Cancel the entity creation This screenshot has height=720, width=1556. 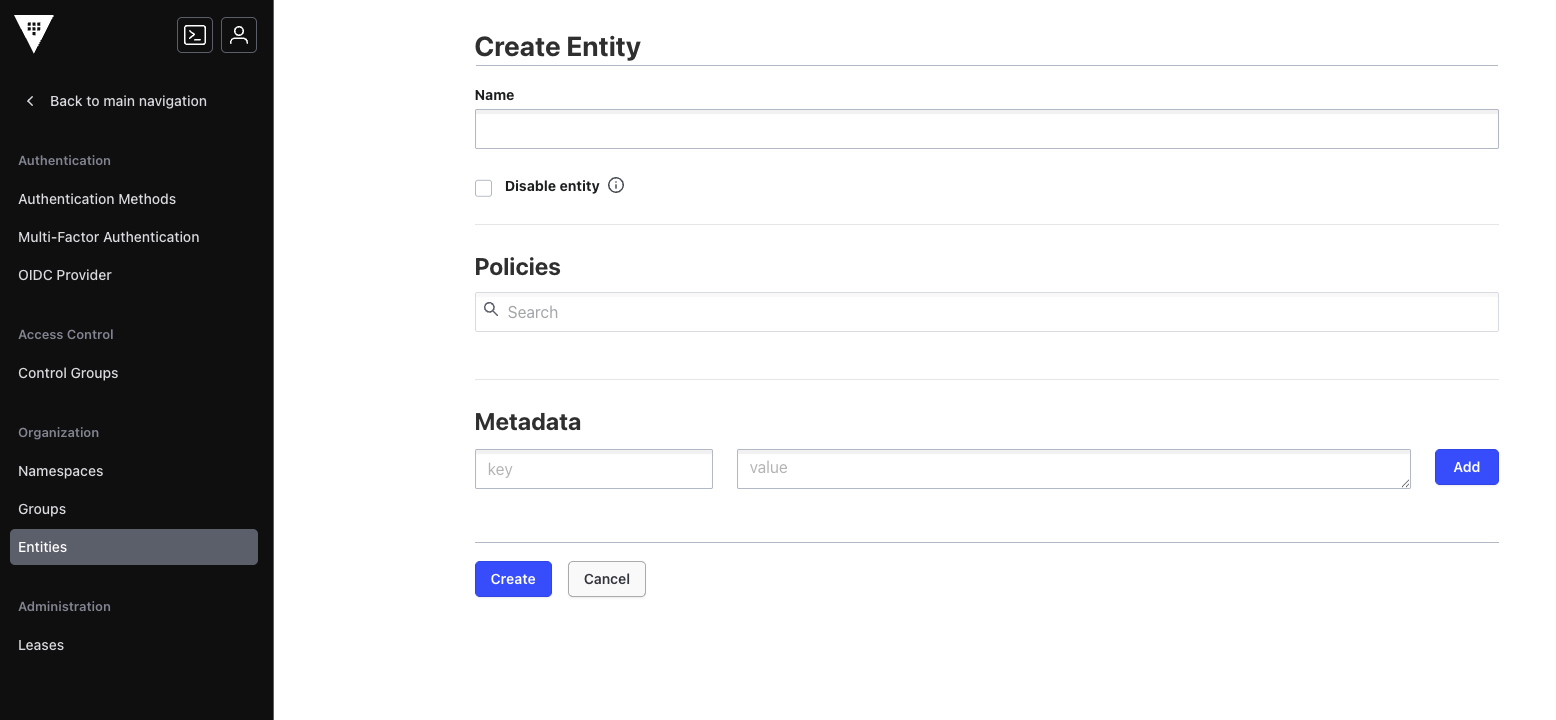tap(606, 579)
